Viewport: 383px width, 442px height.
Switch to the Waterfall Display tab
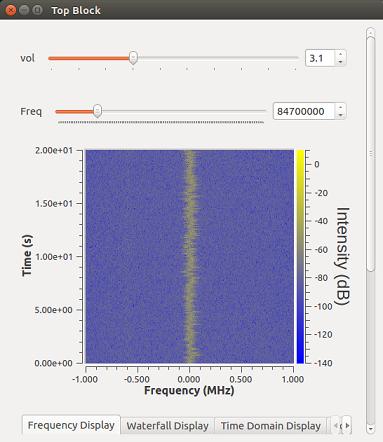coord(167,426)
